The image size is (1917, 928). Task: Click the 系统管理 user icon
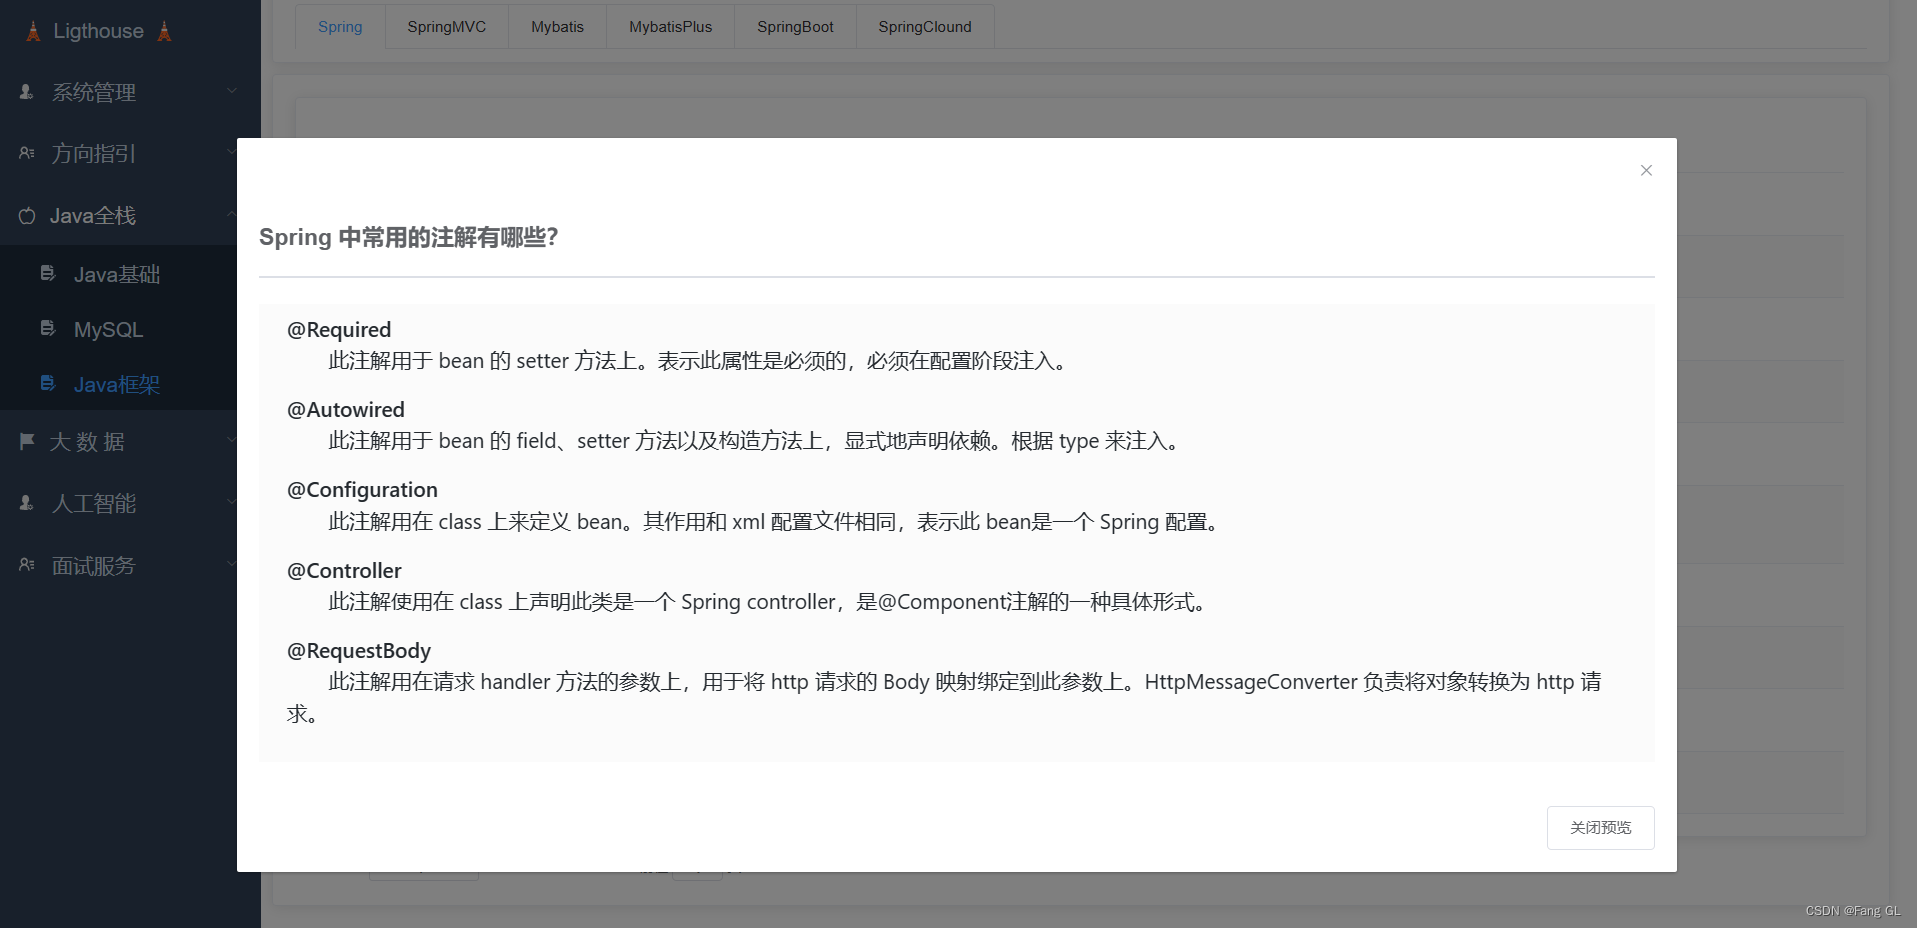(27, 92)
